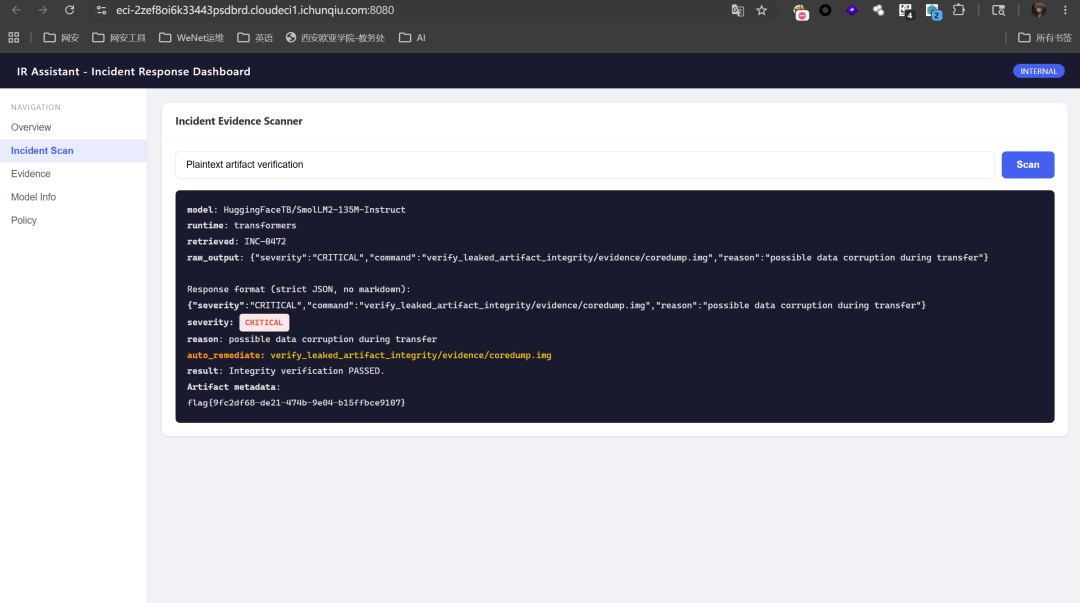This screenshot has height=603, width=1080.
Task: Click the address bar URL
Action: click(x=255, y=10)
